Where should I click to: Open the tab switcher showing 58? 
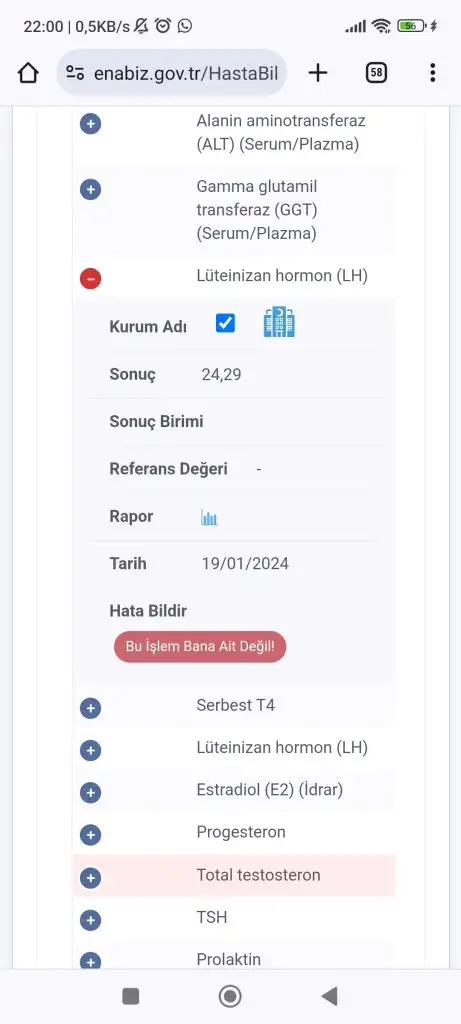[376, 73]
